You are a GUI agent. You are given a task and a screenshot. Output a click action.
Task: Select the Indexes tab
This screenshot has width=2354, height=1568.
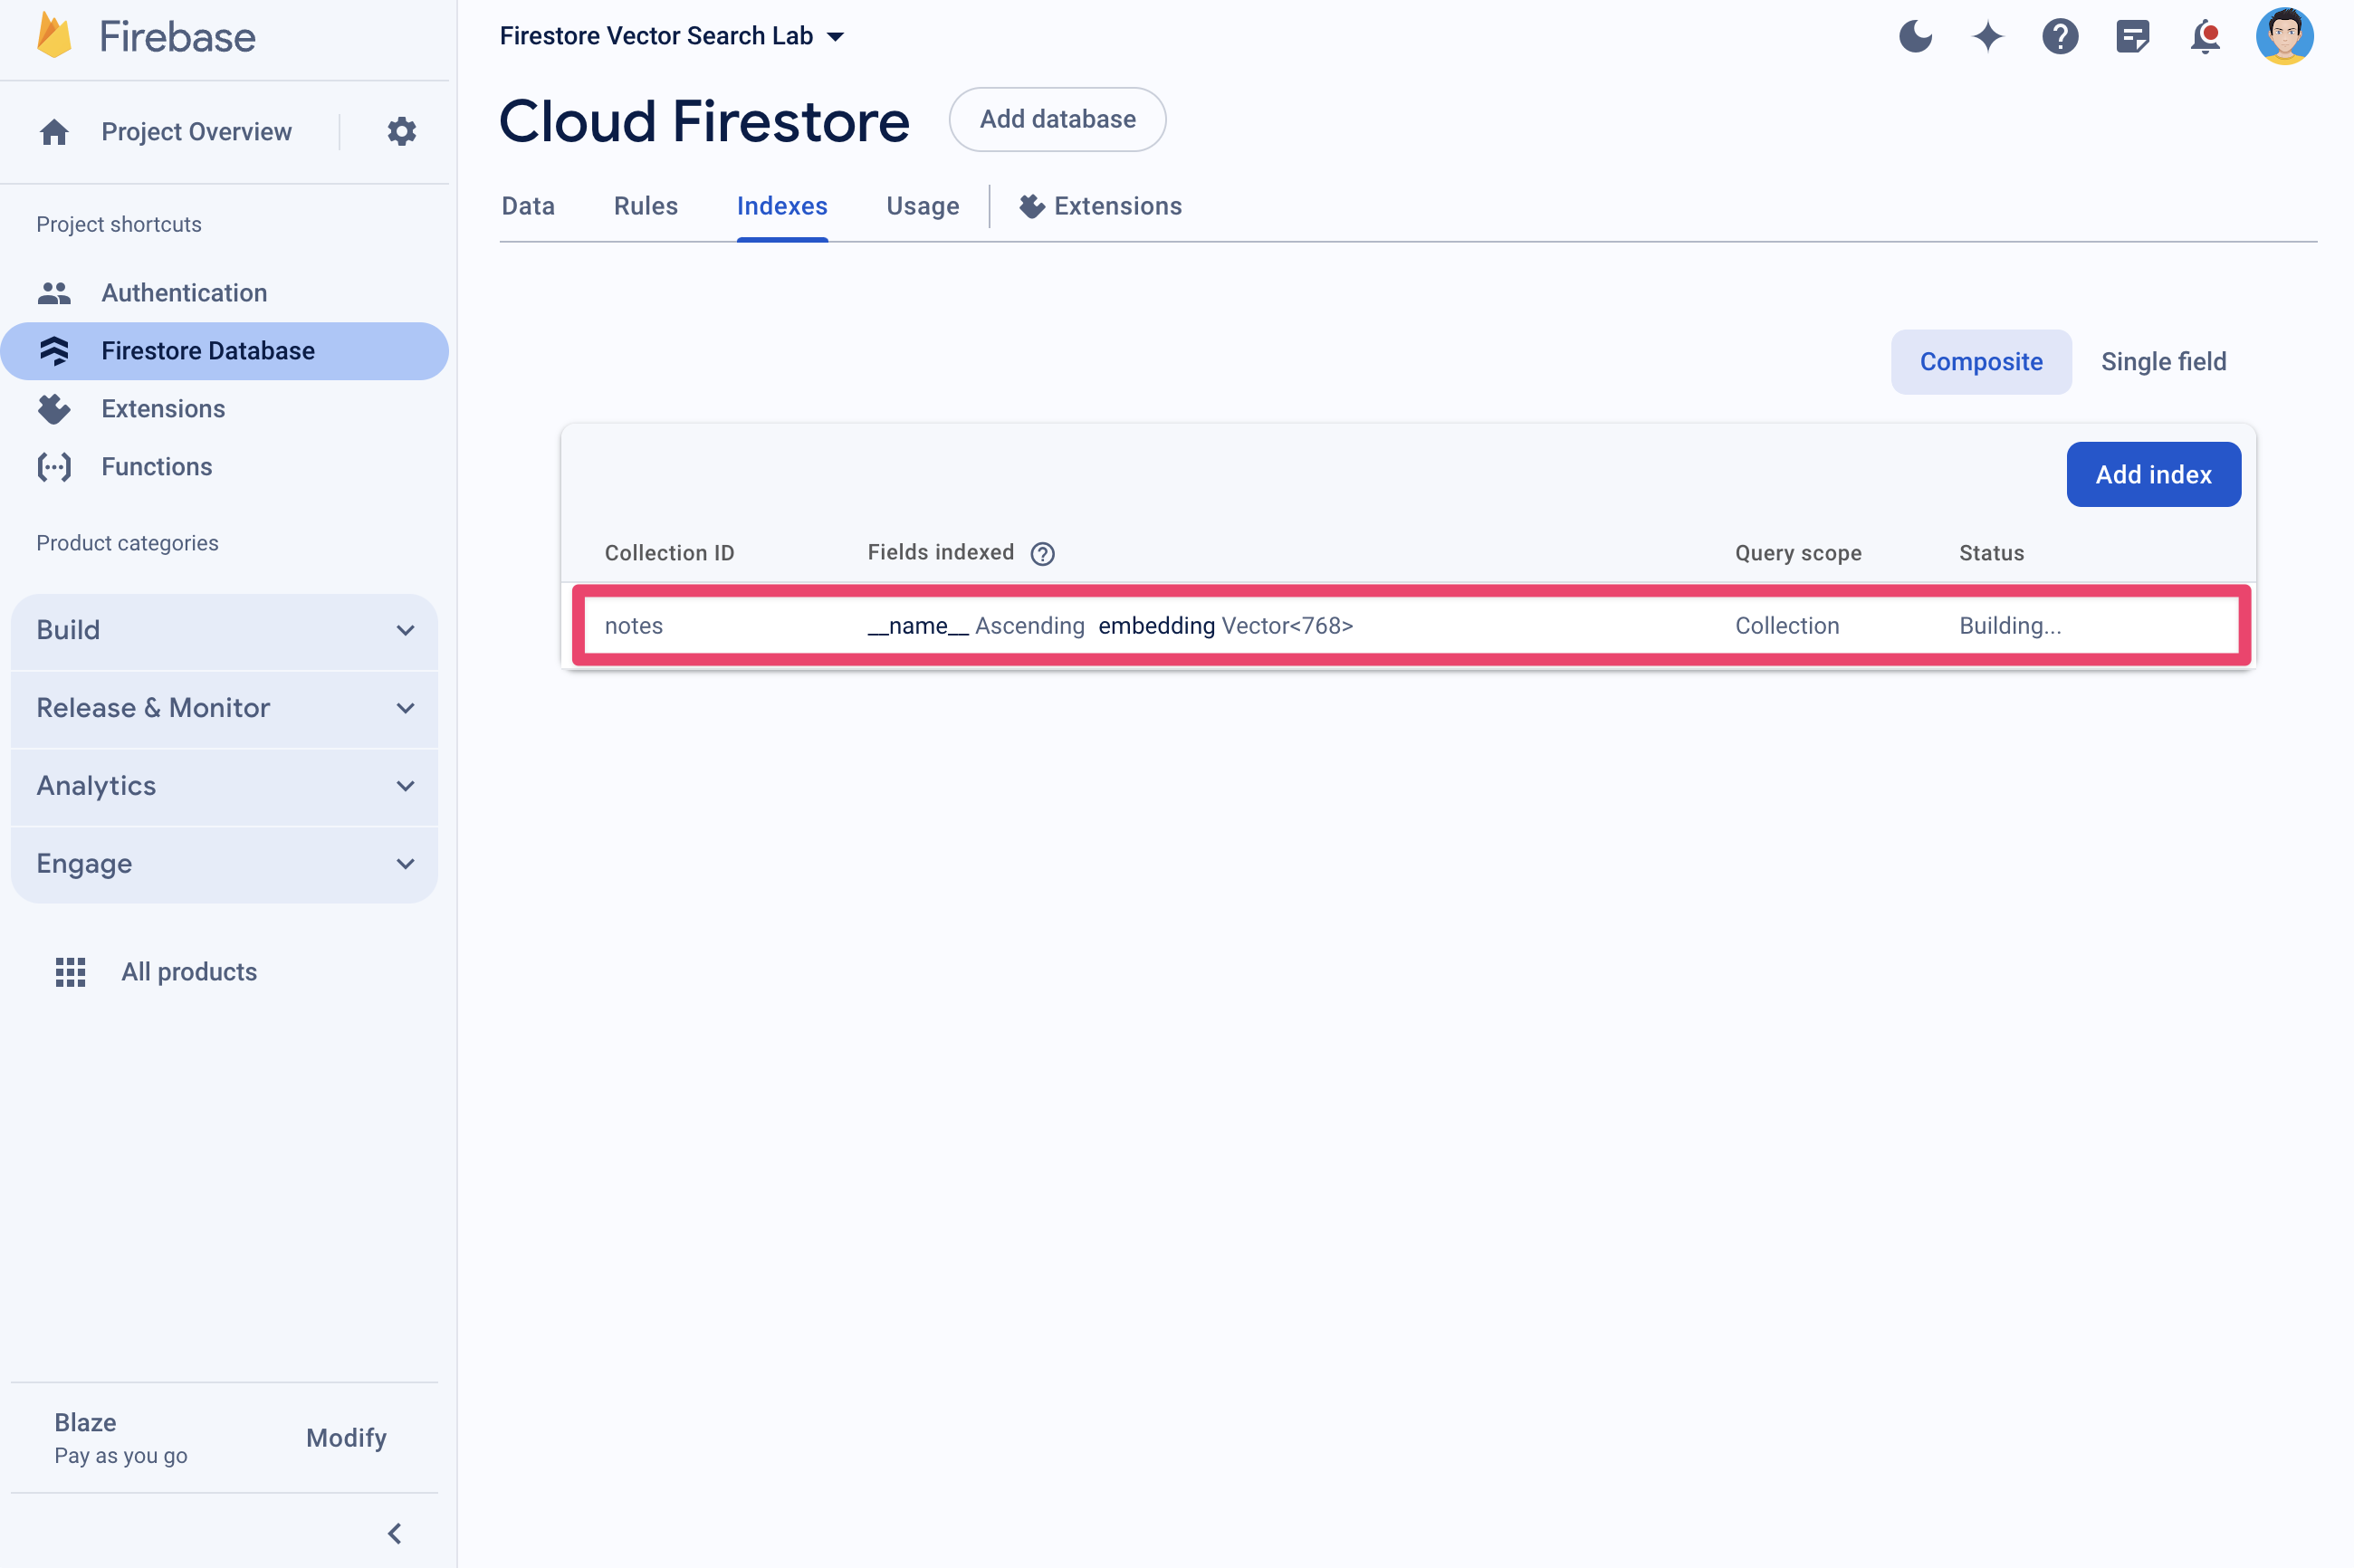pyautogui.click(x=782, y=206)
